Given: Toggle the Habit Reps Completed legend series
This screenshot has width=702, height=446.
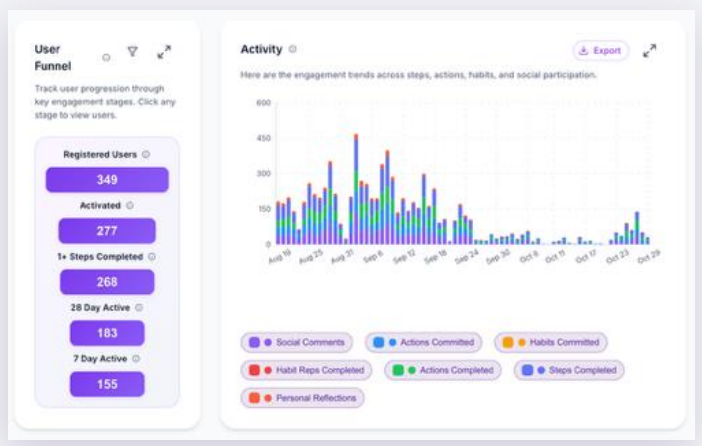Looking at the screenshot, I should (306, 370).
